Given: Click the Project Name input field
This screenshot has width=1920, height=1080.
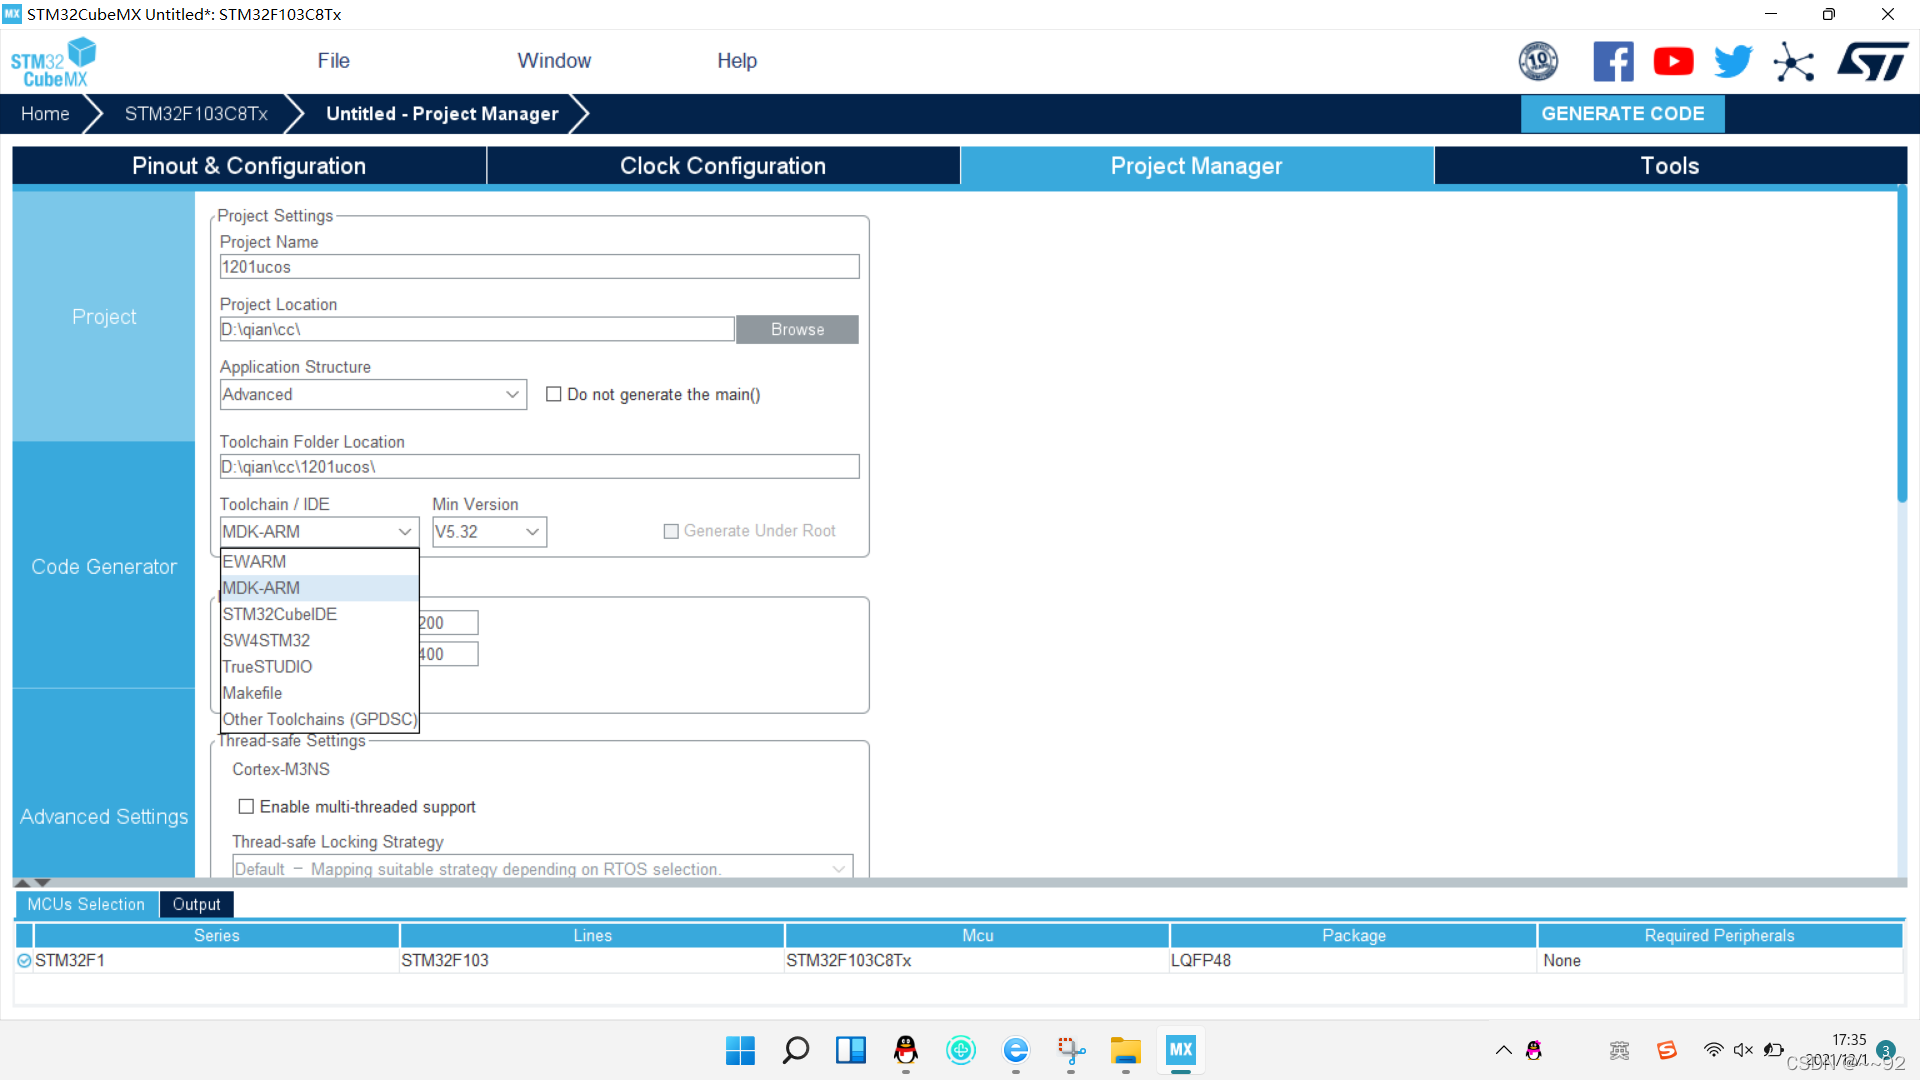Looking at the screenshot, I should (x=539, y=267).
